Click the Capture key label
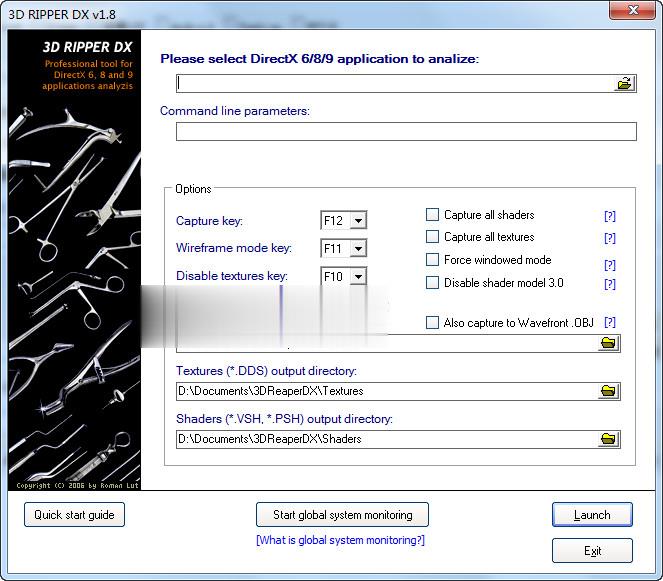 coord(209,221)
